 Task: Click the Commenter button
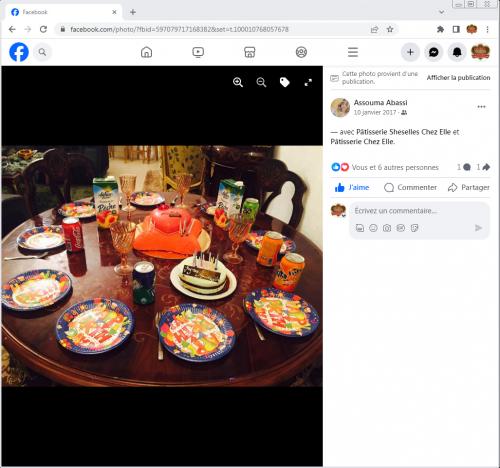click(x=410, y=188)
